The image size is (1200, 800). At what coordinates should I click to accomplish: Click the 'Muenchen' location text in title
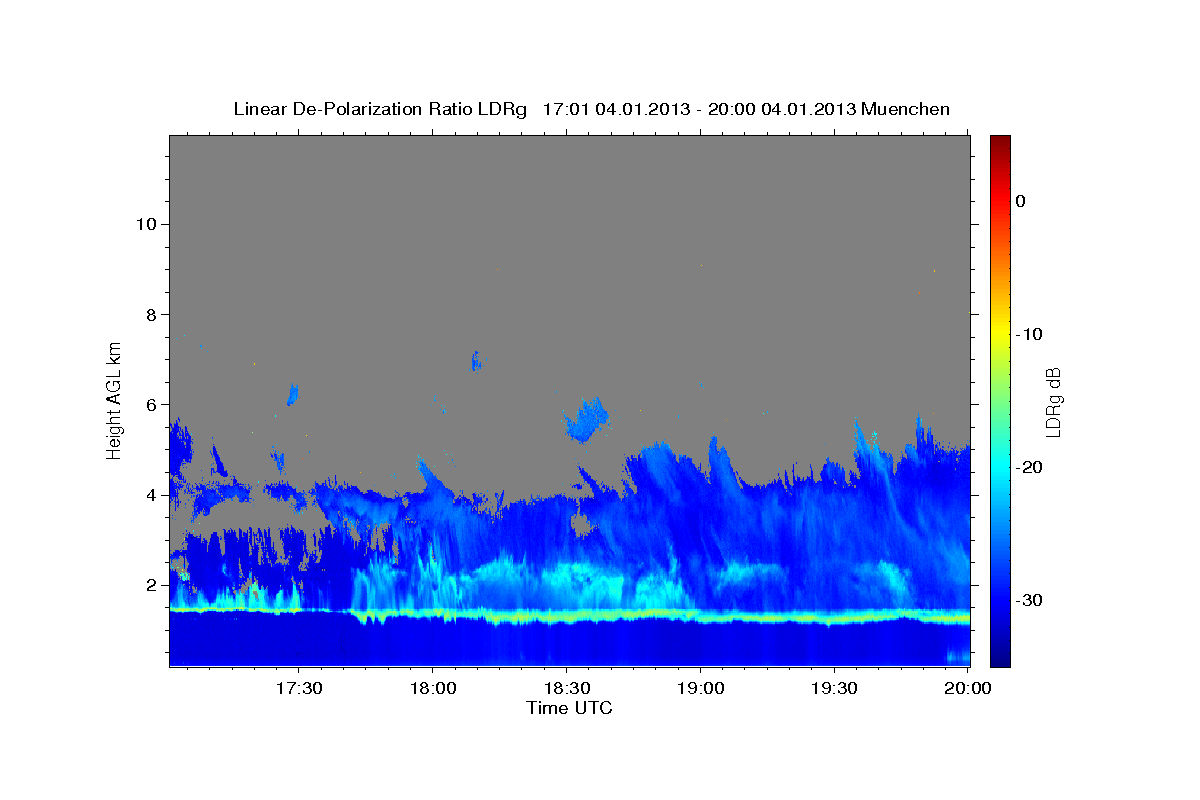[907, 109]
